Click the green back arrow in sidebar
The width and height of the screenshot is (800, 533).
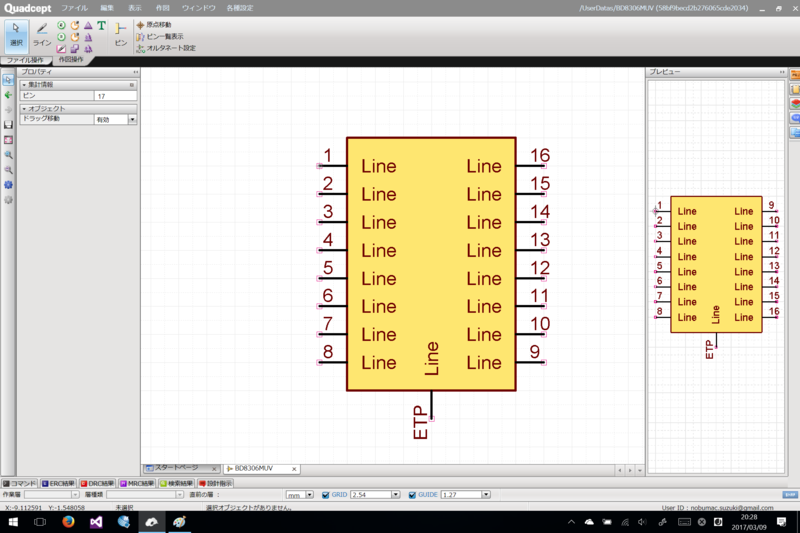8,95
